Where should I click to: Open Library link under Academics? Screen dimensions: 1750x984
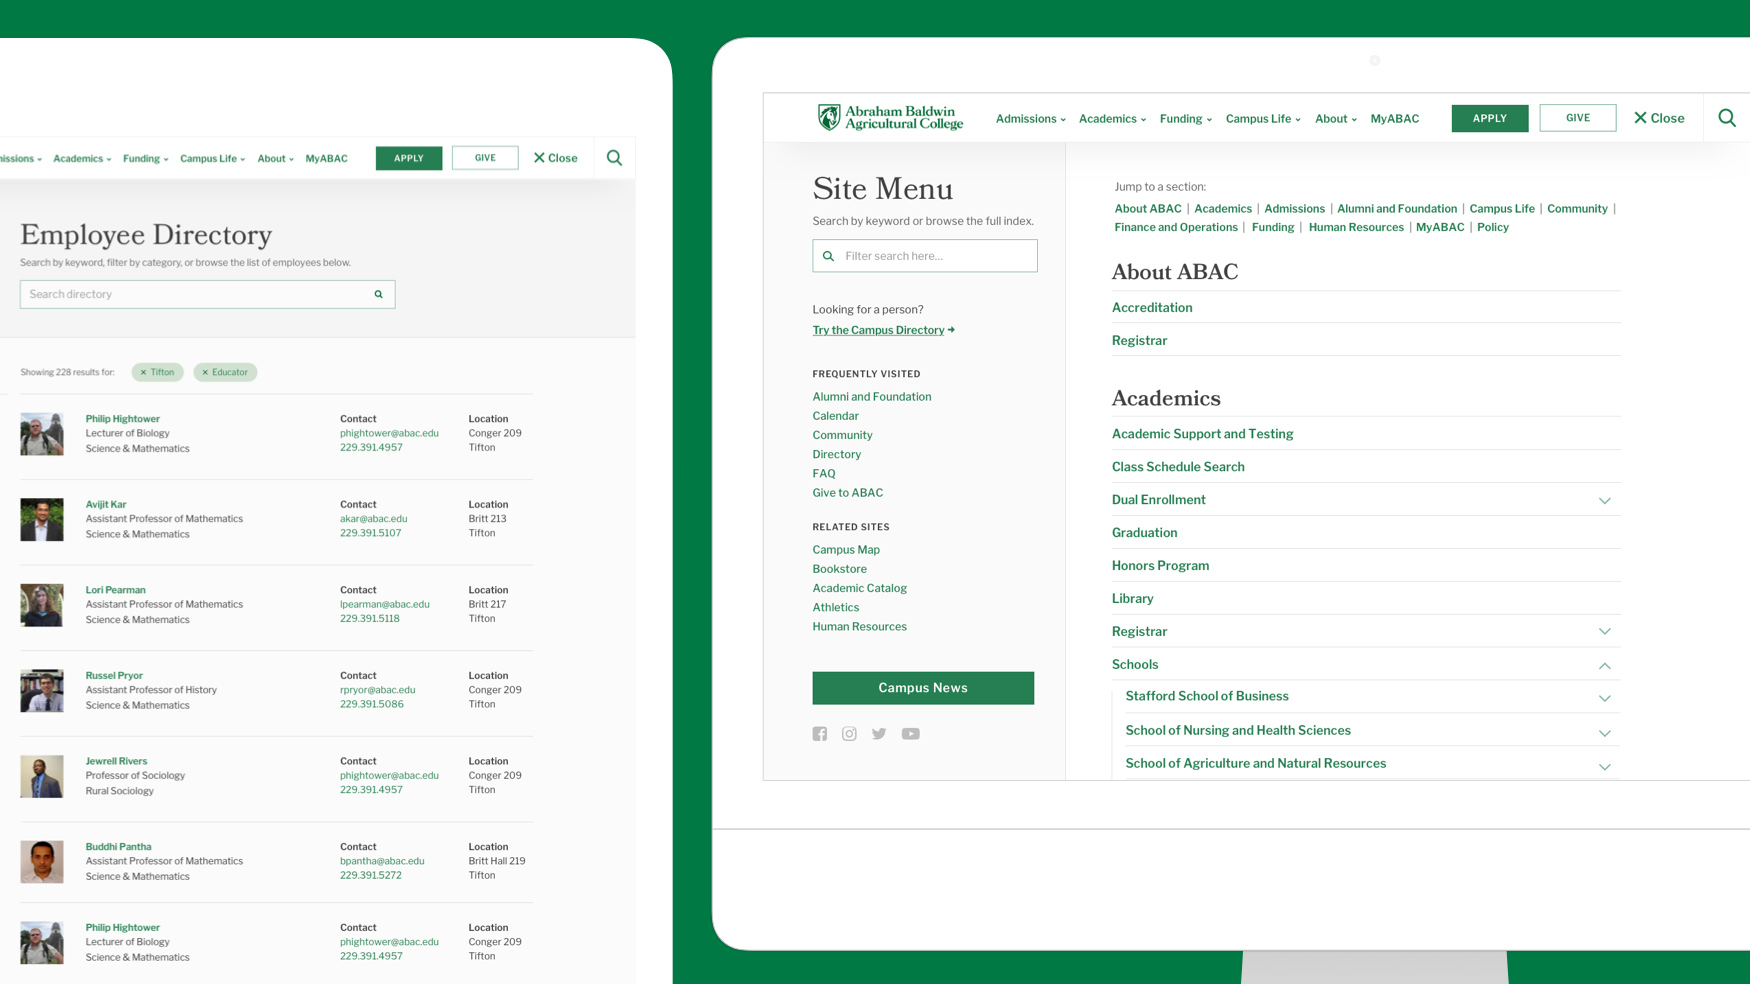[x=1132, y=599]
